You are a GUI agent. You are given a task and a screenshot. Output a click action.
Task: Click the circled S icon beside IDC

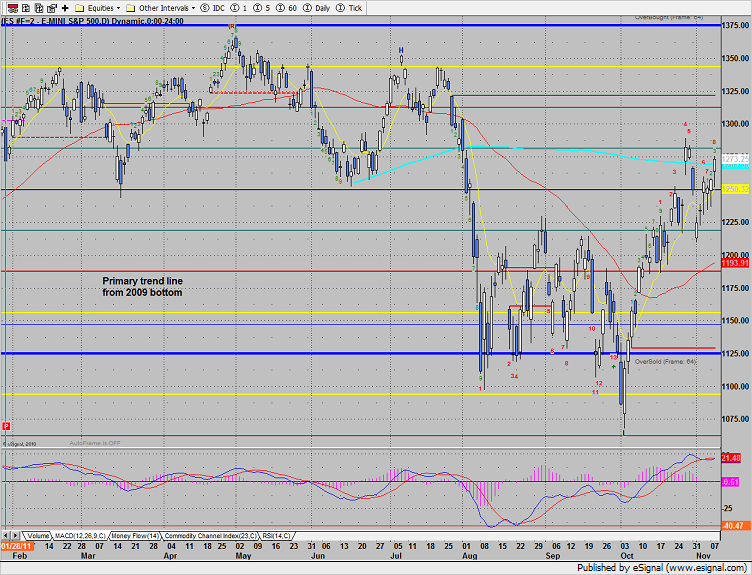[205, 8]
